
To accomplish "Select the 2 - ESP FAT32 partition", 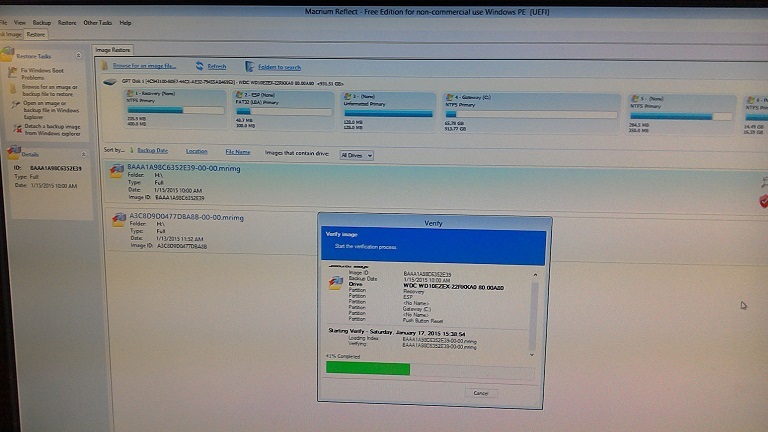I will coord(284,110).
